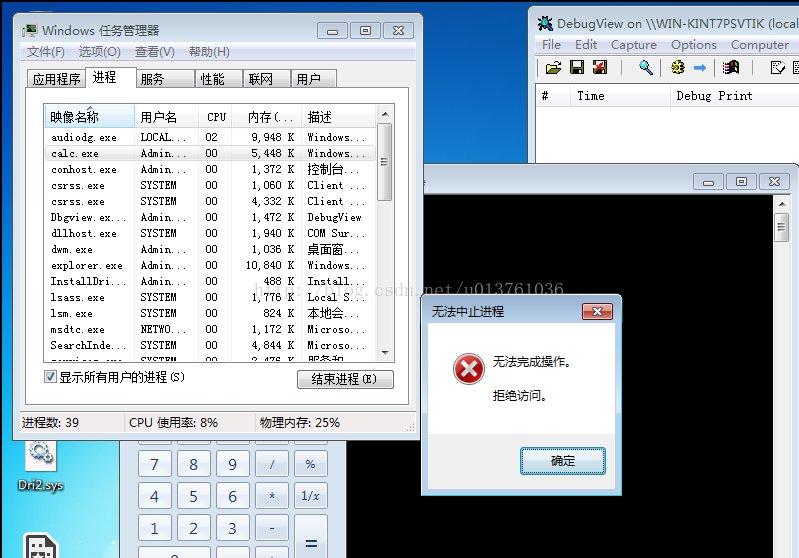Click the DebugView bug icon in title bar
Image resolution: width=799 pixels, height=558 pixels.
click(x=545, y=23)
